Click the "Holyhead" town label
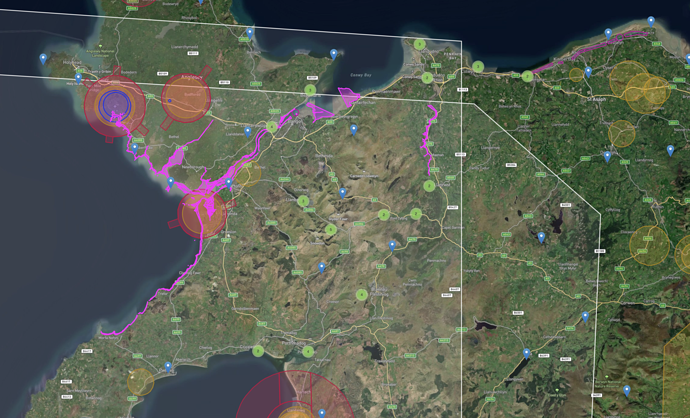 71,63
